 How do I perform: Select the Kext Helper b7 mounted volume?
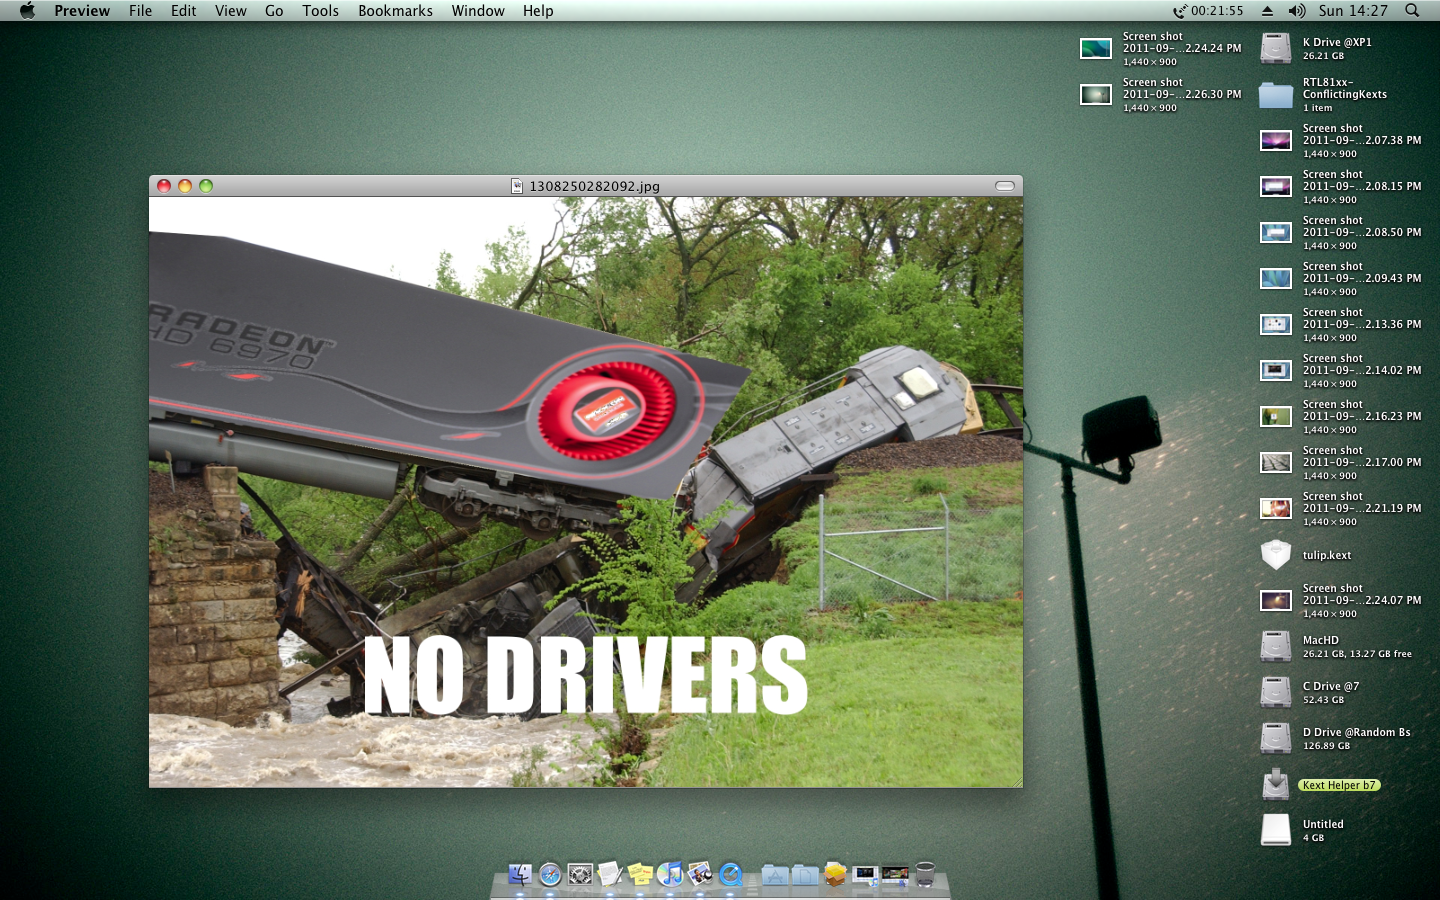click(1276, 784)
